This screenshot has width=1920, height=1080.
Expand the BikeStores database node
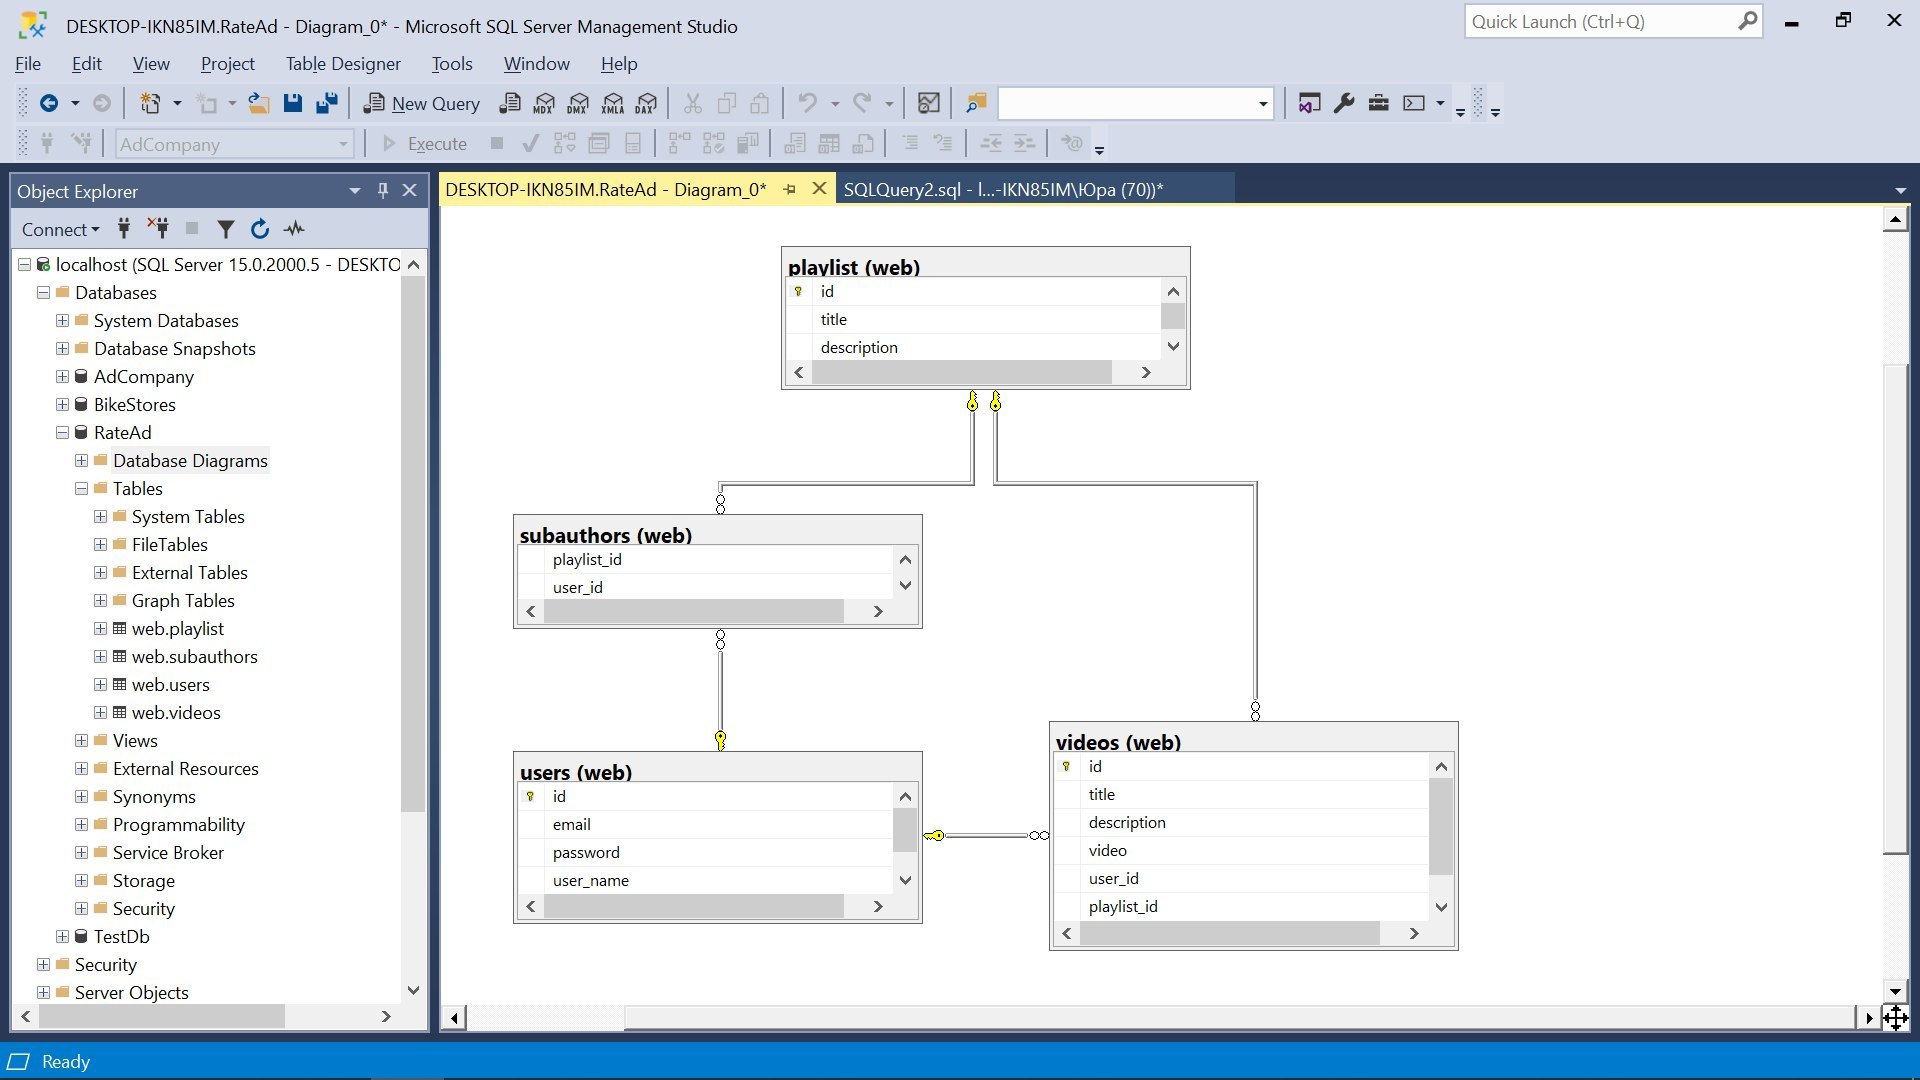(x=62, y=405)
